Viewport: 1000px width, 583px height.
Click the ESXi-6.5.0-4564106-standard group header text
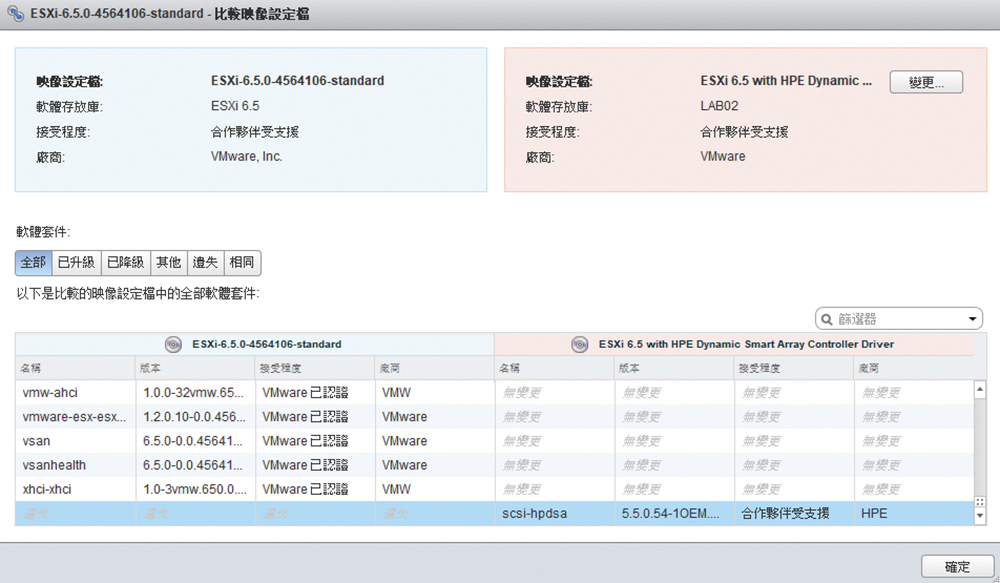click(x=267, y=344)
